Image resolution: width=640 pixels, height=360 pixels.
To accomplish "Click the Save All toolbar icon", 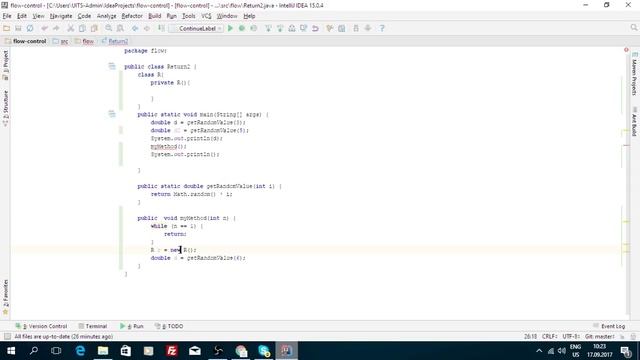I will pos(18,28).
